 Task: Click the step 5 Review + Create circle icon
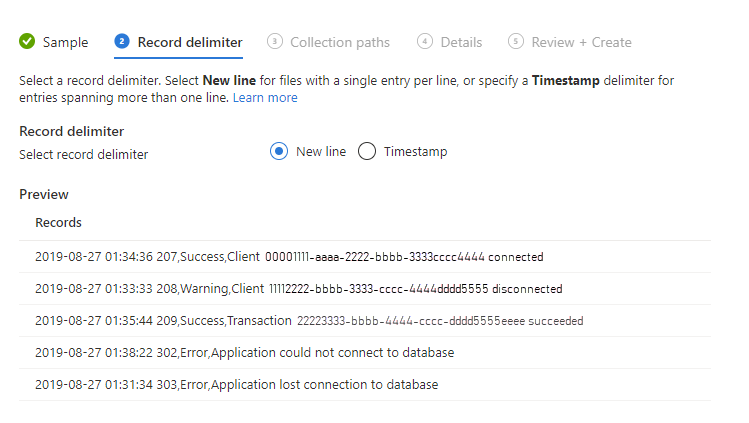point(515,42)
